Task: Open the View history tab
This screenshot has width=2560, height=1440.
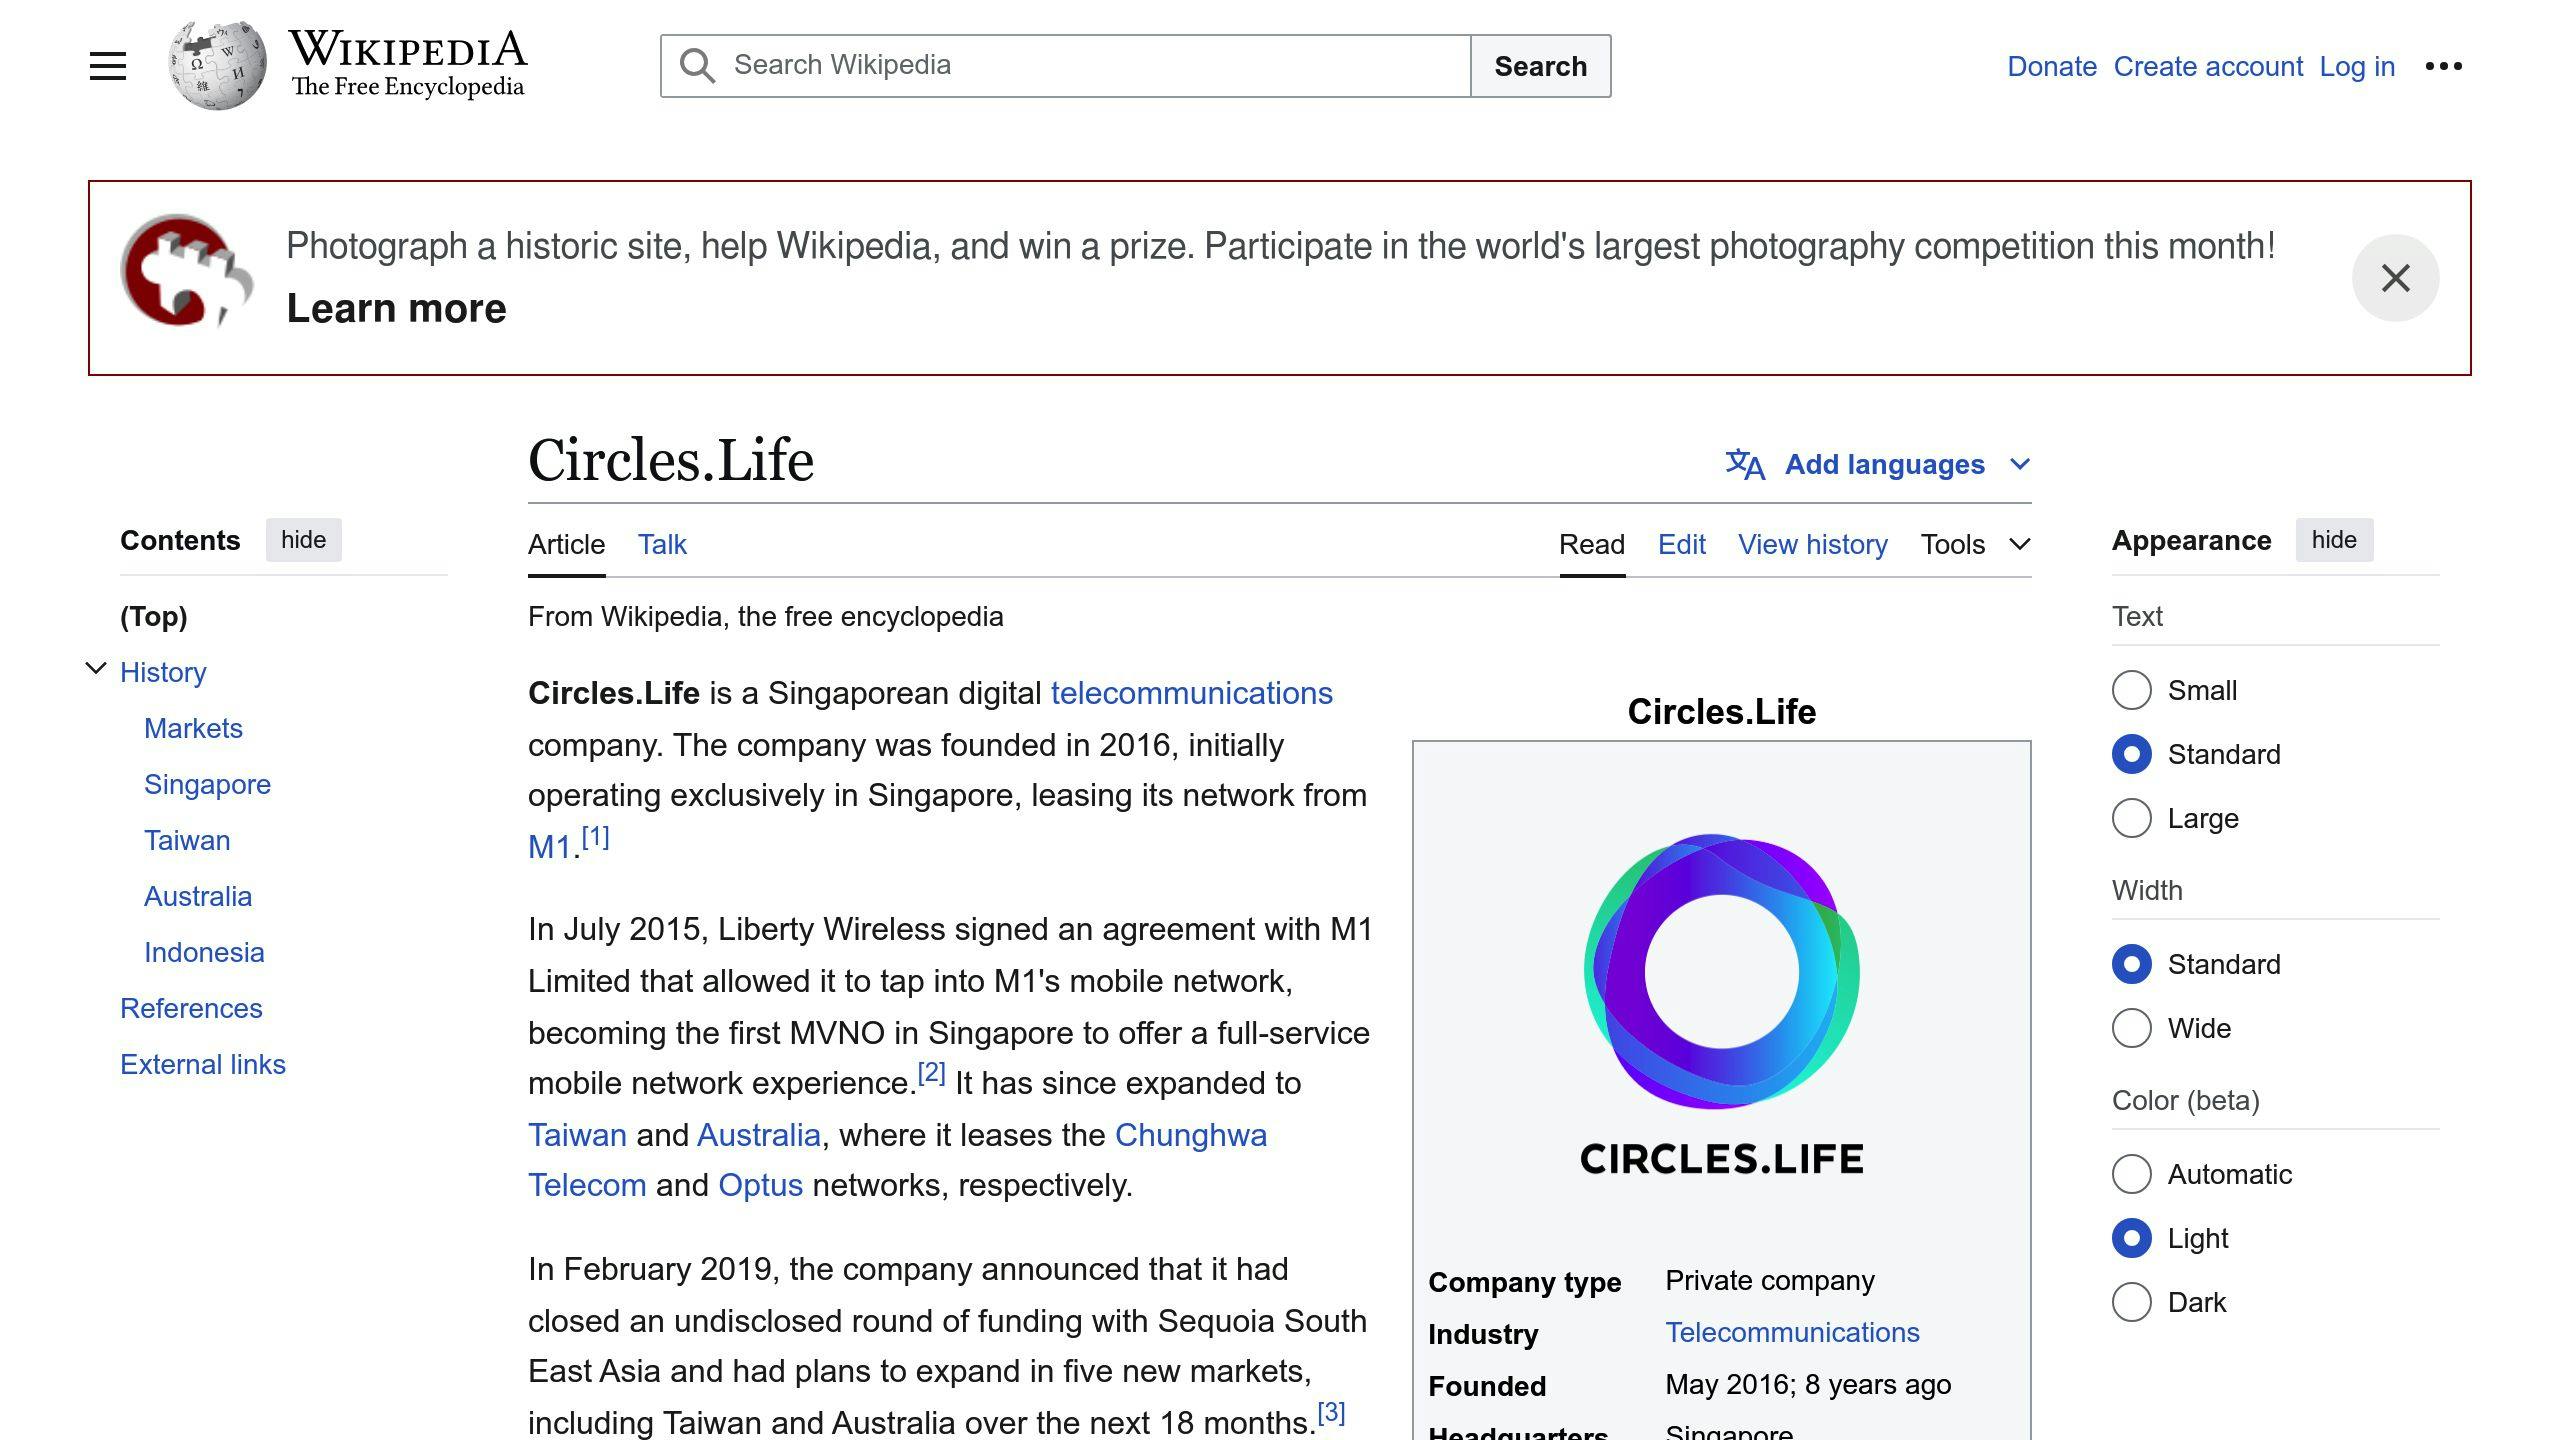Action: [x=1813, y=544]
